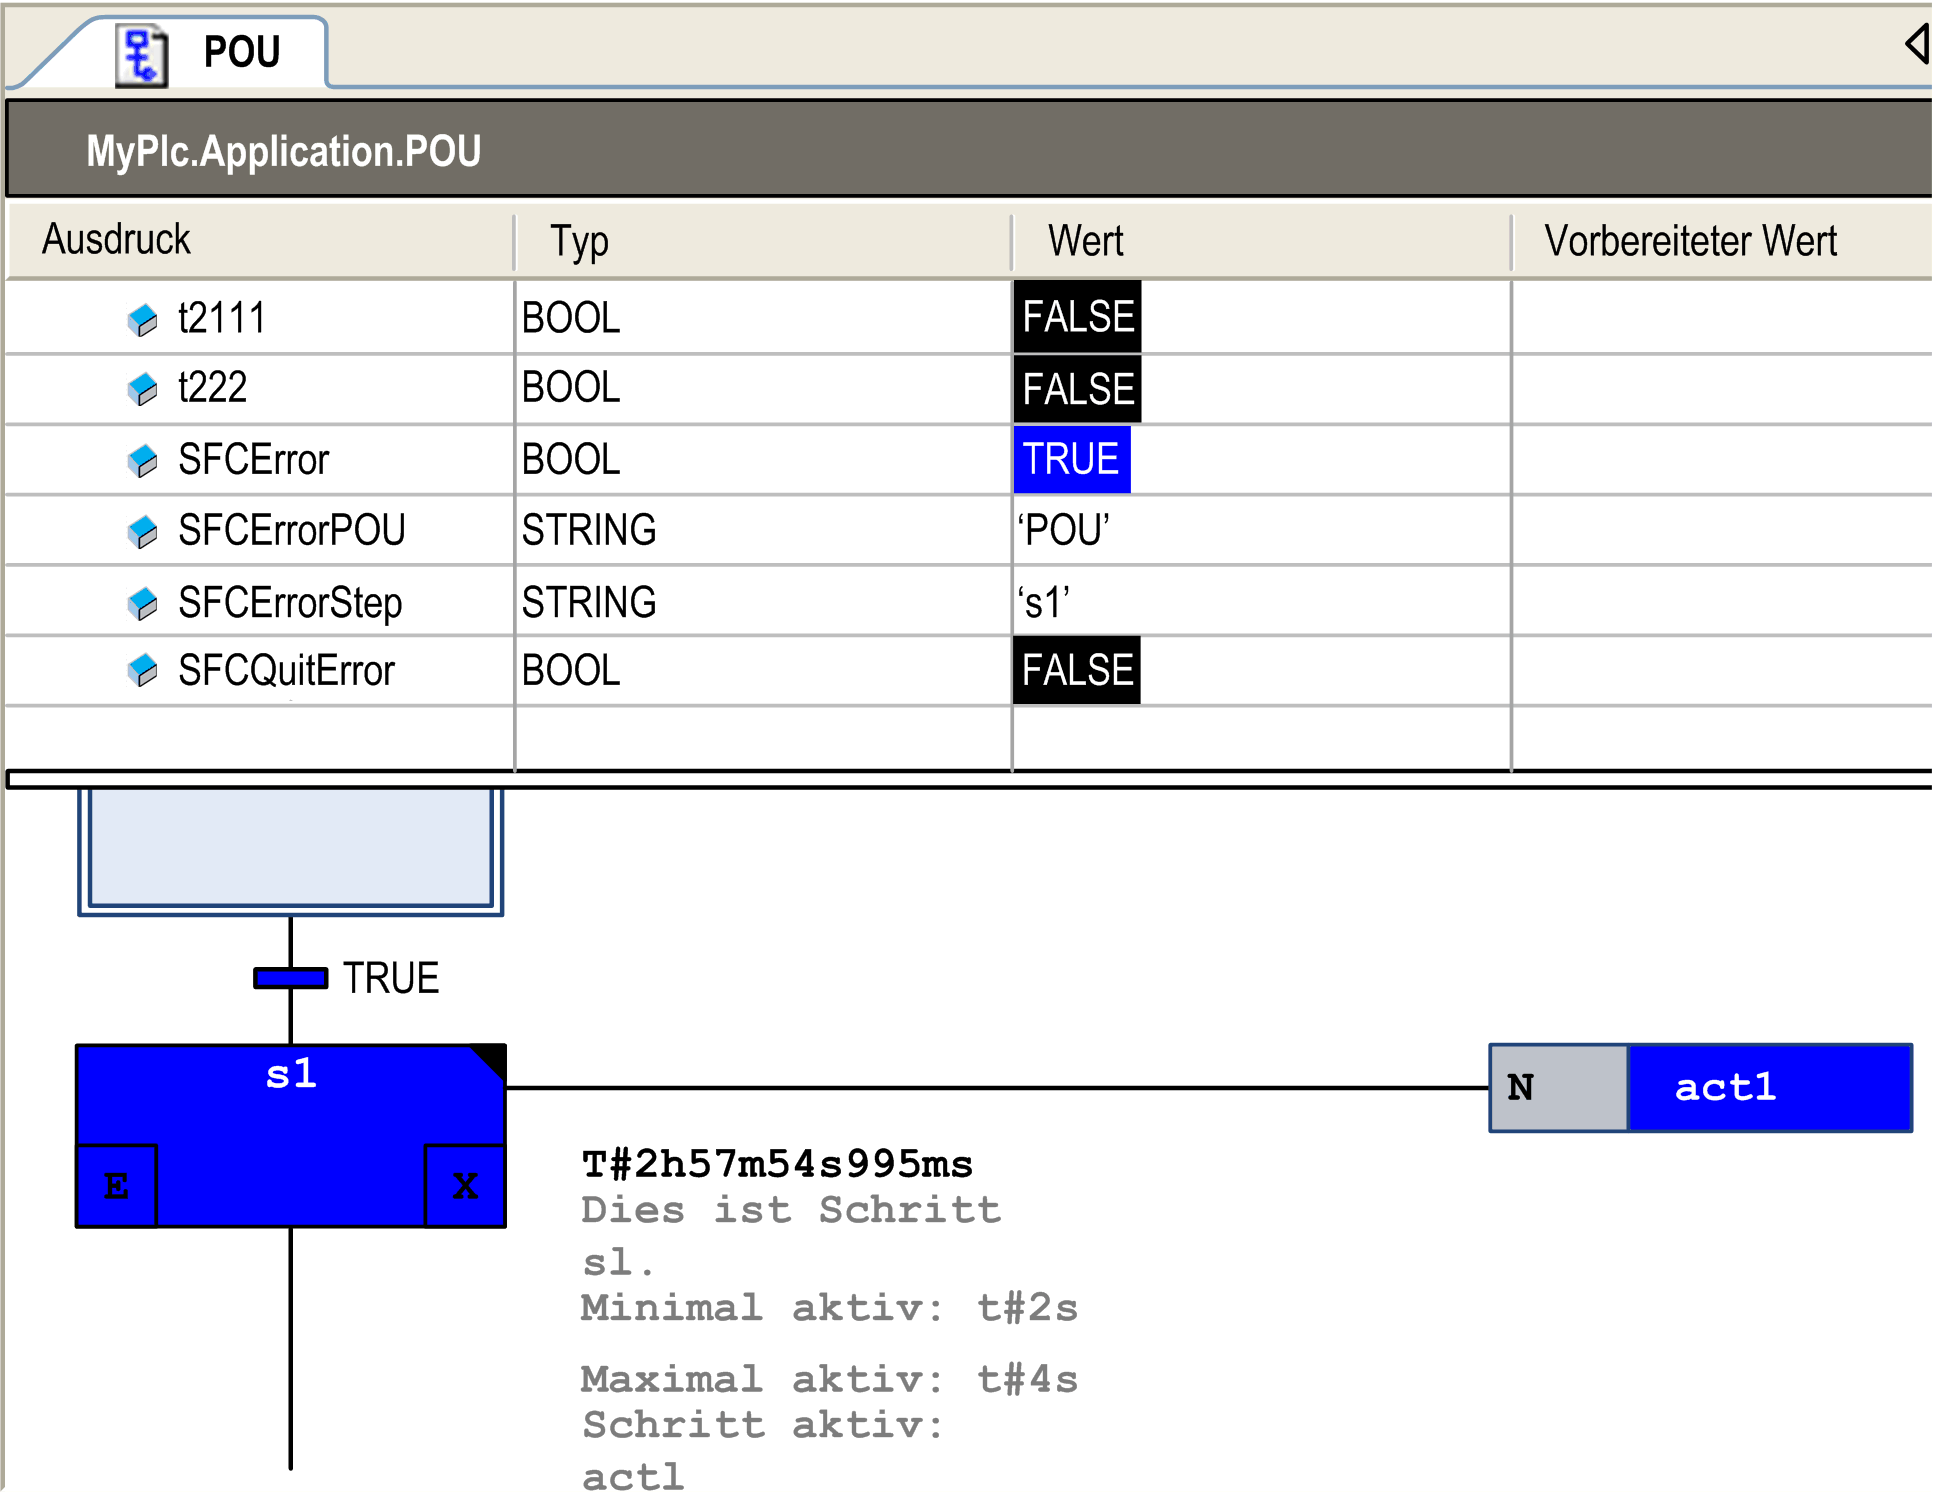Click the SFCErrorPOU variable icon

(143, 532)
